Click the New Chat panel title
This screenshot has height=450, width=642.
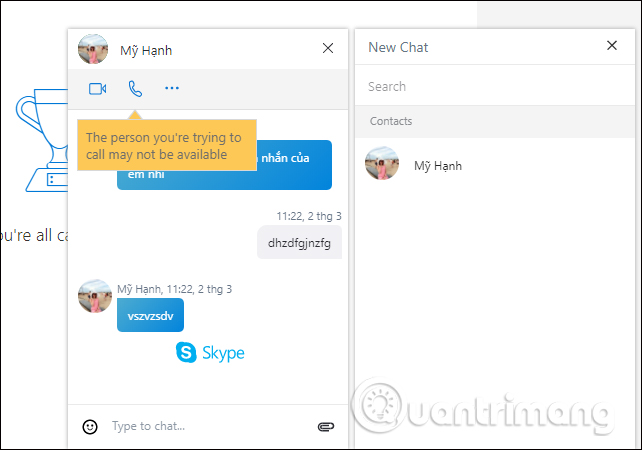click(x=398, y=47)
